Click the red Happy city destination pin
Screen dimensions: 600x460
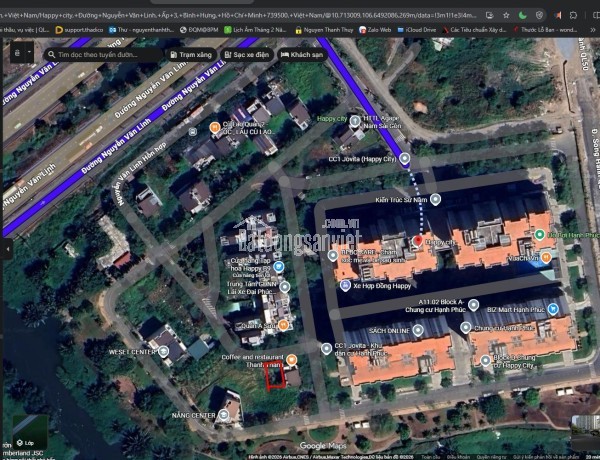coord(418,241)
